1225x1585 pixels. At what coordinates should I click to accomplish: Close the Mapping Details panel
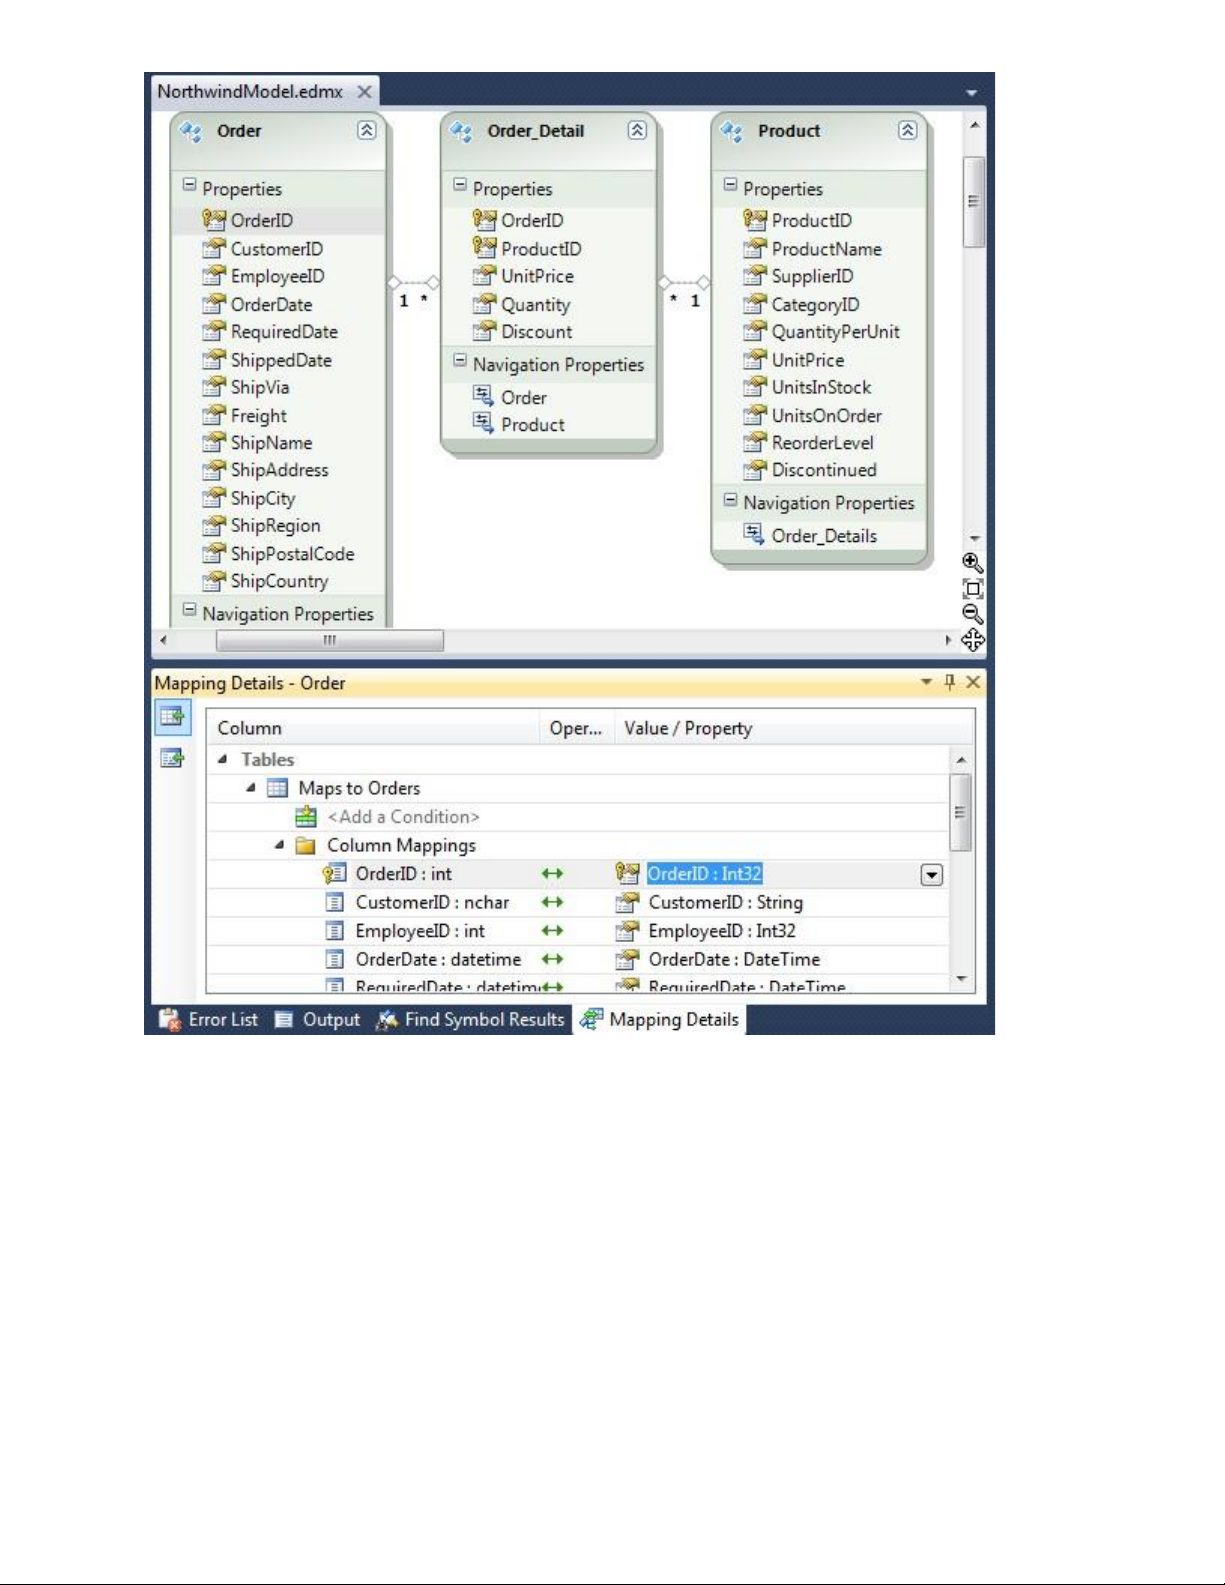coord(973,682)
